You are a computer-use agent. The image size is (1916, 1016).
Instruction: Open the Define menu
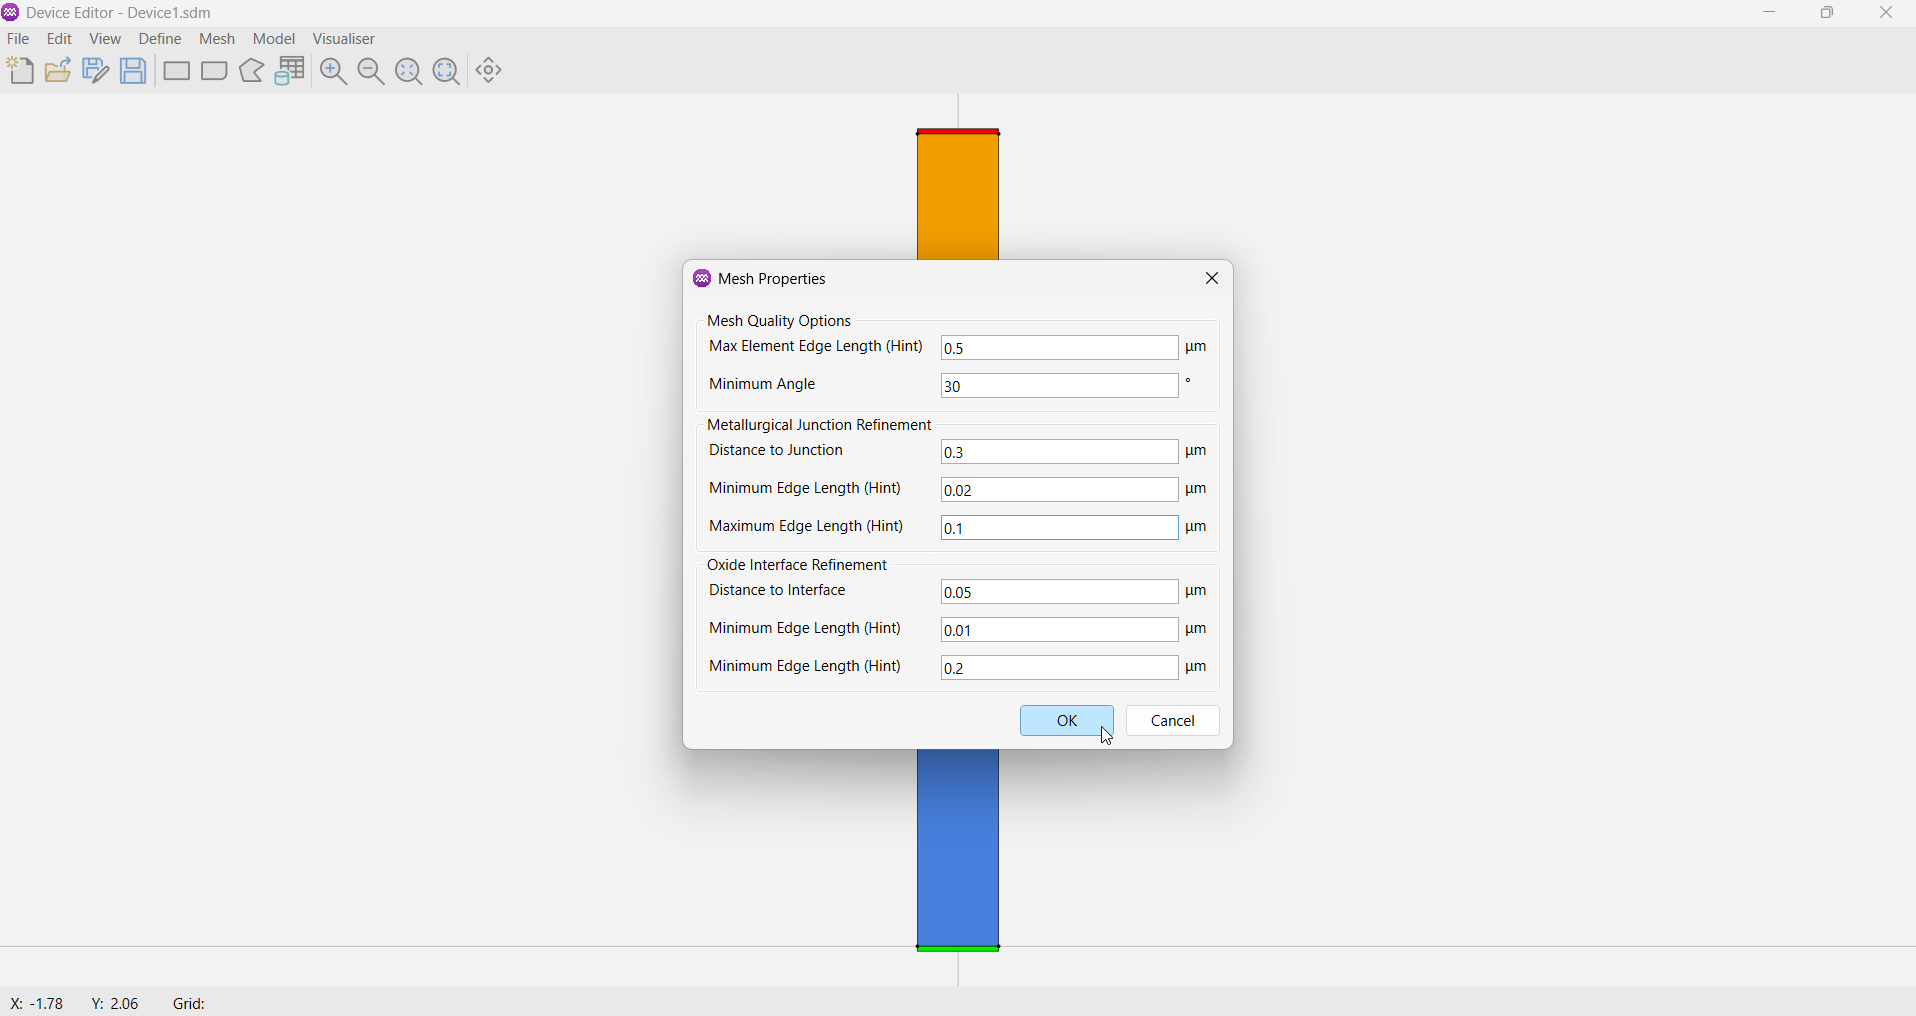tap(160, 39)
